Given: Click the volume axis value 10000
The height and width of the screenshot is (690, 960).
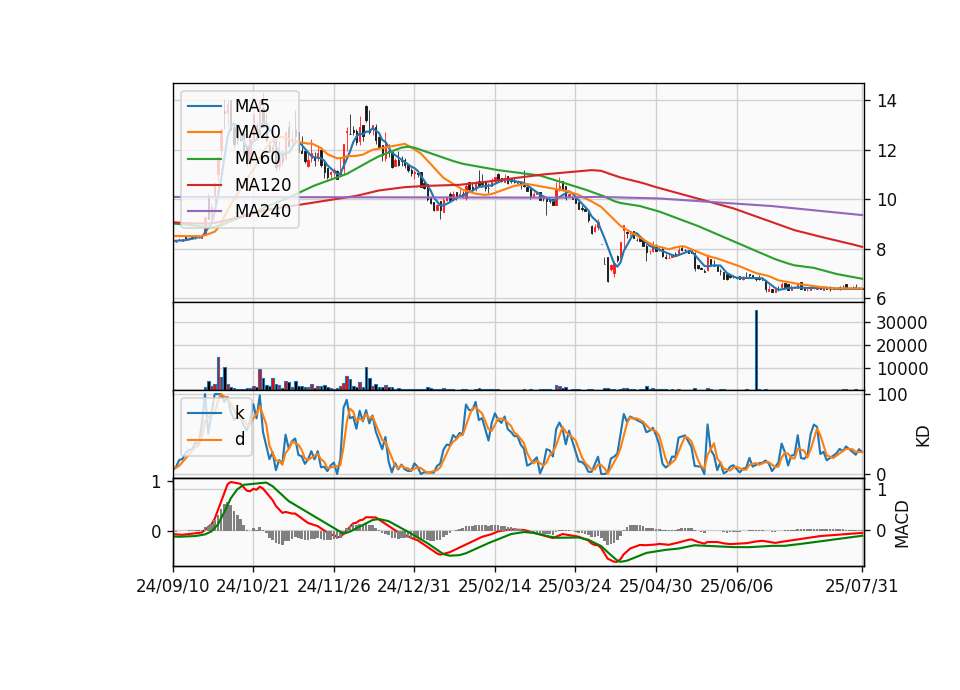Looking at the screenshot, I should click(902, 369).
